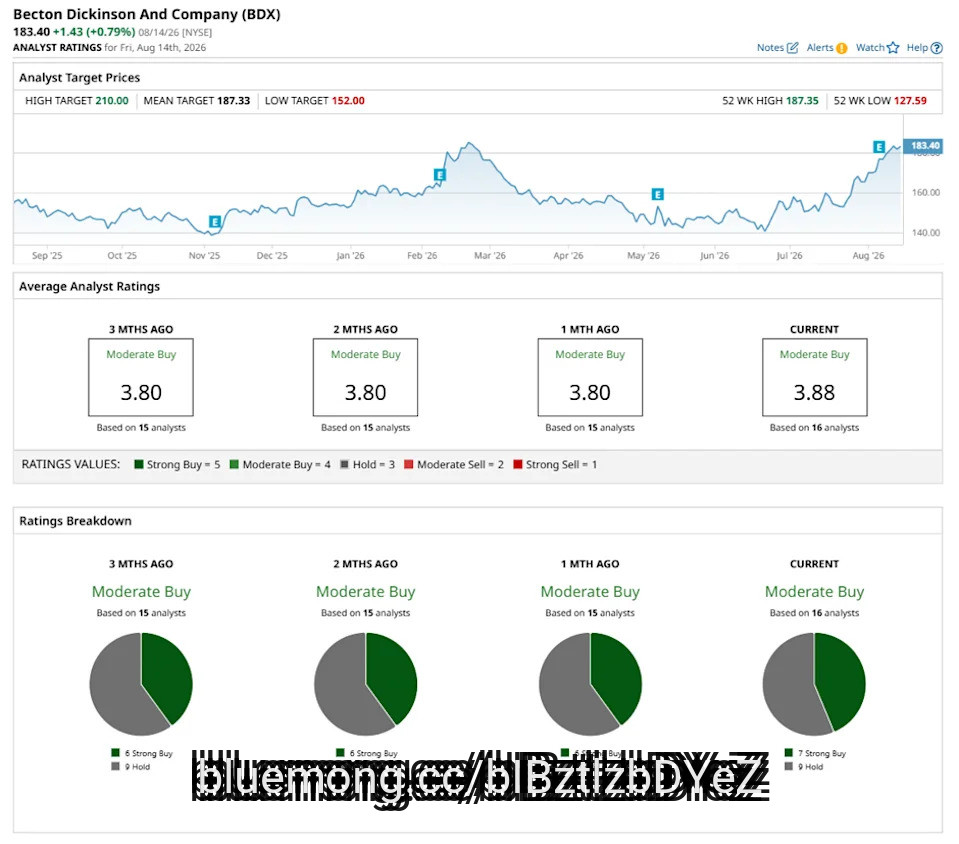Click the Average Analyst Ratings heading
This screenshot has width=959, height=844.
(89, 287)
